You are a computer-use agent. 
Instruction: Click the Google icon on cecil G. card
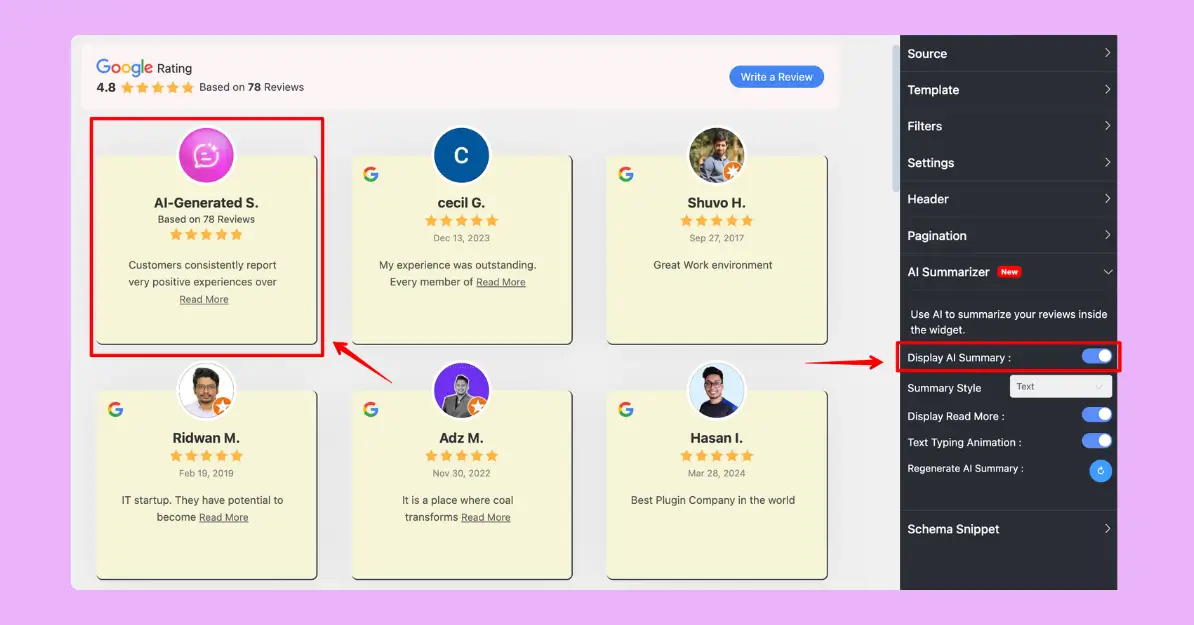click(371, 174)
